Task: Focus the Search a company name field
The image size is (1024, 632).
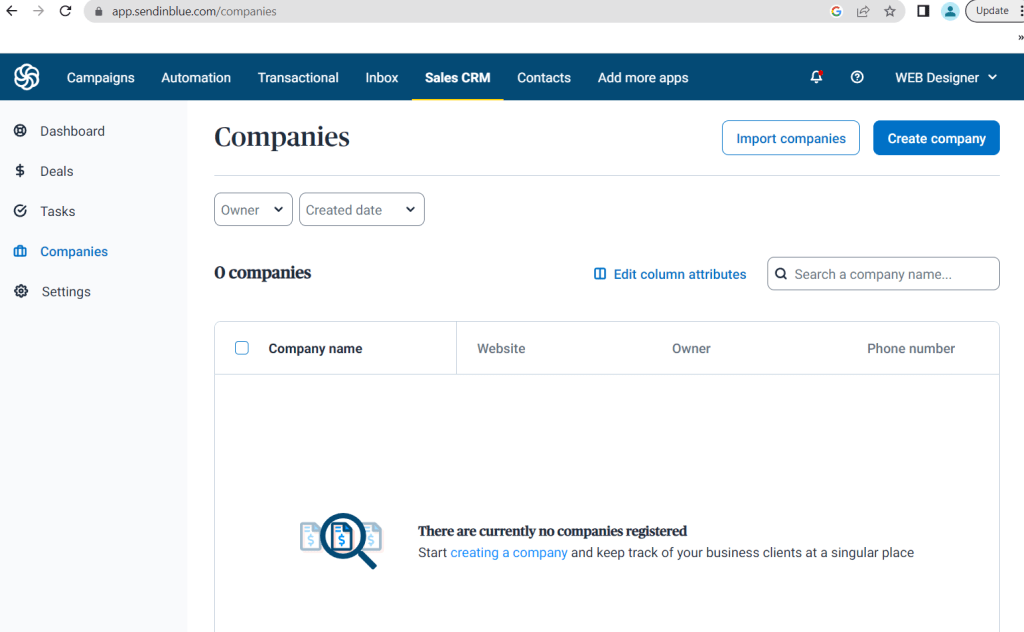Action: click(x=890, y=274)
